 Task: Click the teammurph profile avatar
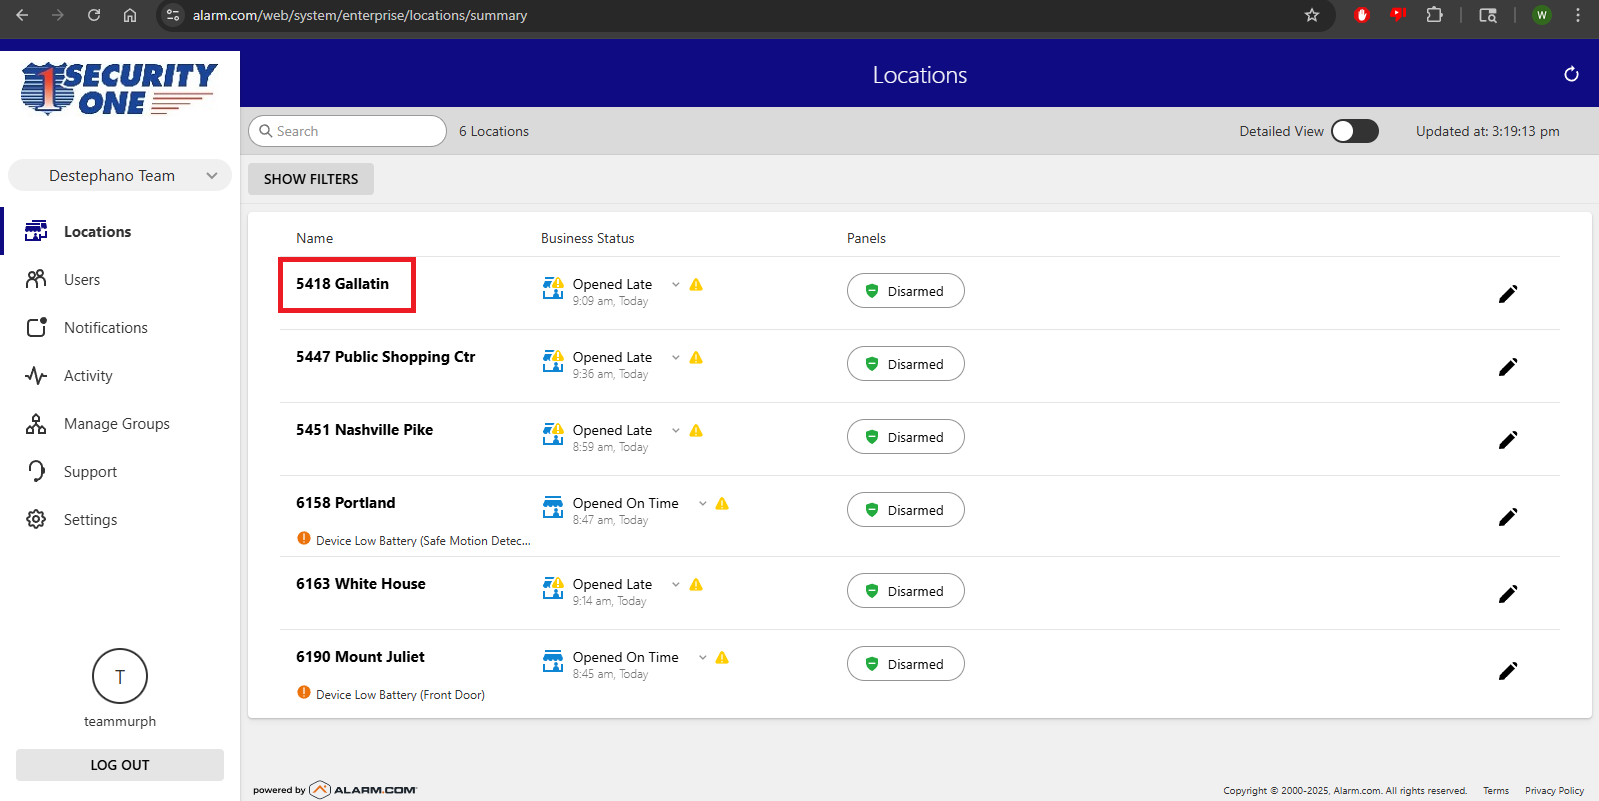(120, 676)
